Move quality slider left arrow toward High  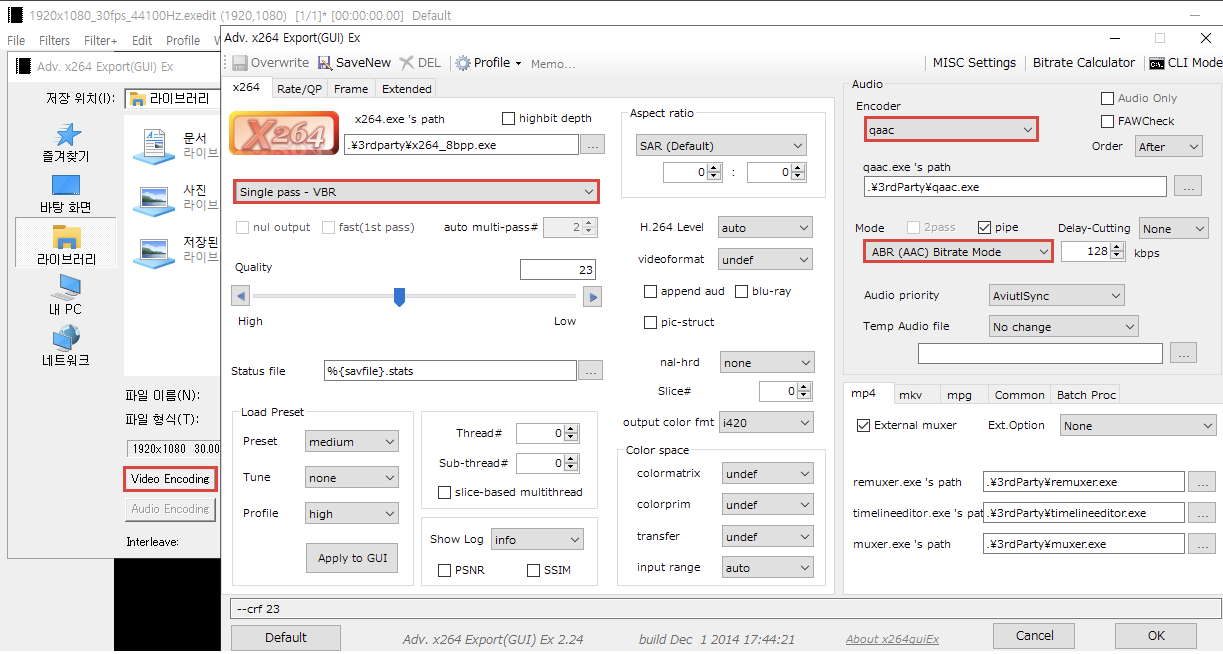click(x=240, y=296)
